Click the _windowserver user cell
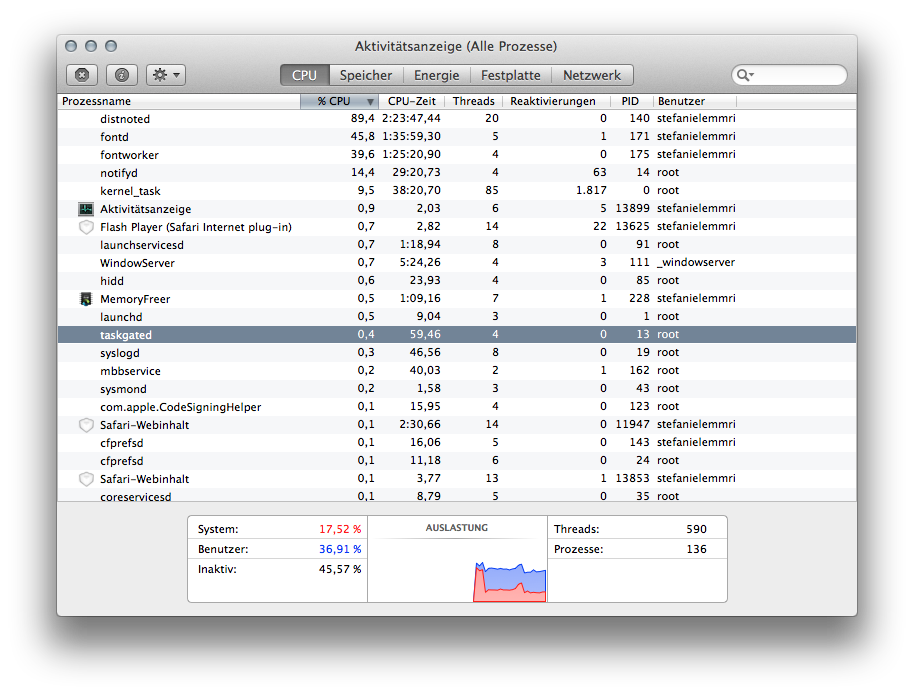Image resolution: width=914 pixels, height=695 pixels. tap(696, 263)
